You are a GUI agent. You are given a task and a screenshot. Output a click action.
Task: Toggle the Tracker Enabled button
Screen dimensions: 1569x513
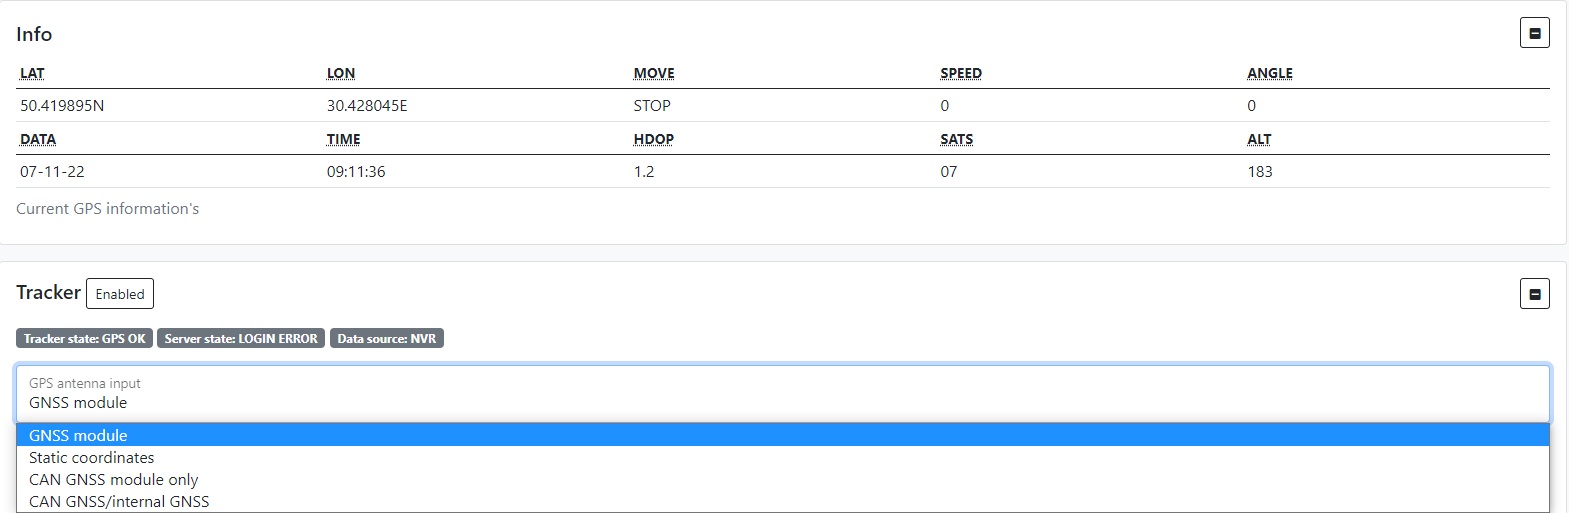(x=120, y=294)
